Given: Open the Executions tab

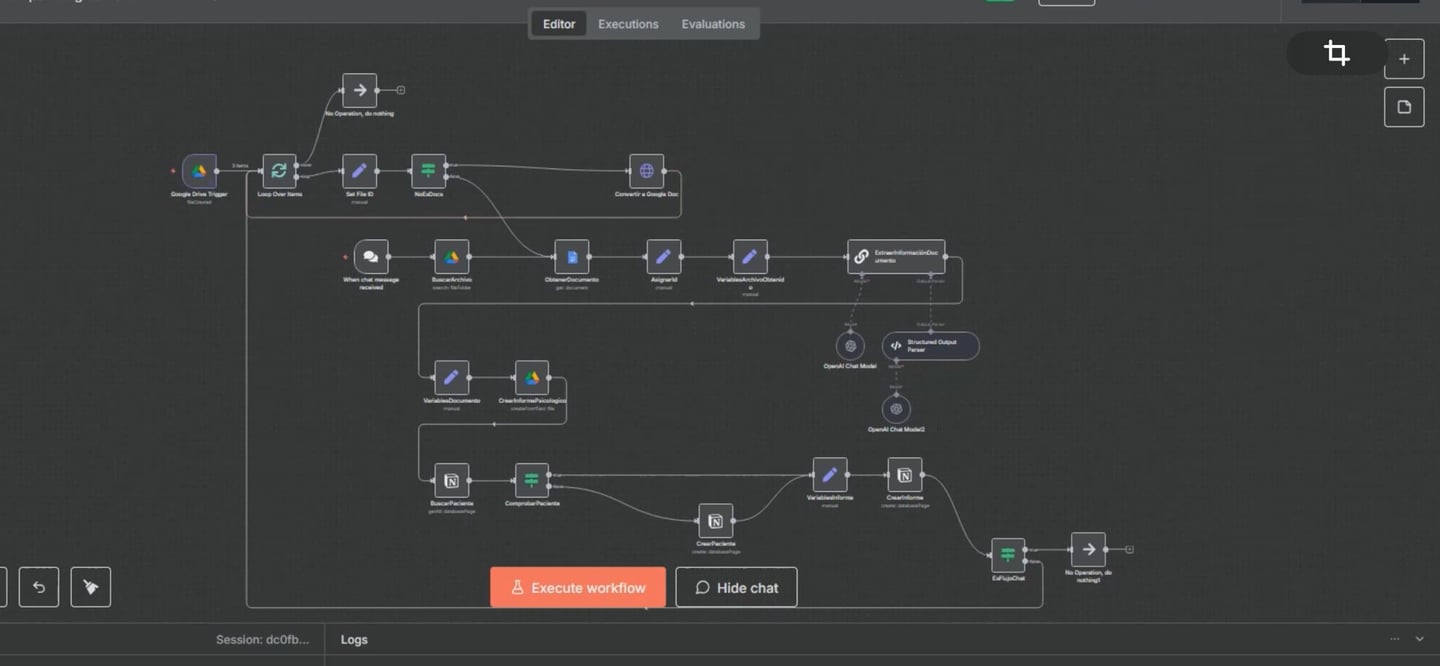Looking at the screenshot, I should click(628, 24).
